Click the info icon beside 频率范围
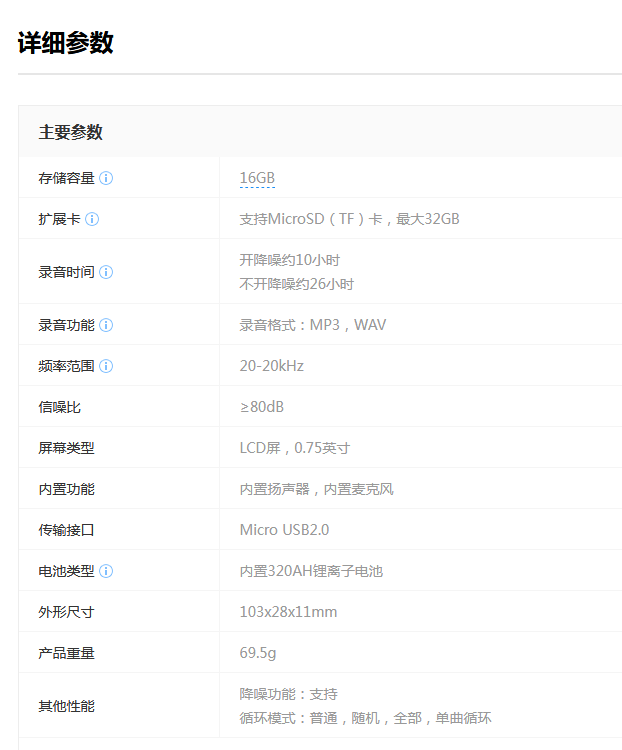Image resolution: width=622 pixels, height=750 pixels. coord(106,366)
